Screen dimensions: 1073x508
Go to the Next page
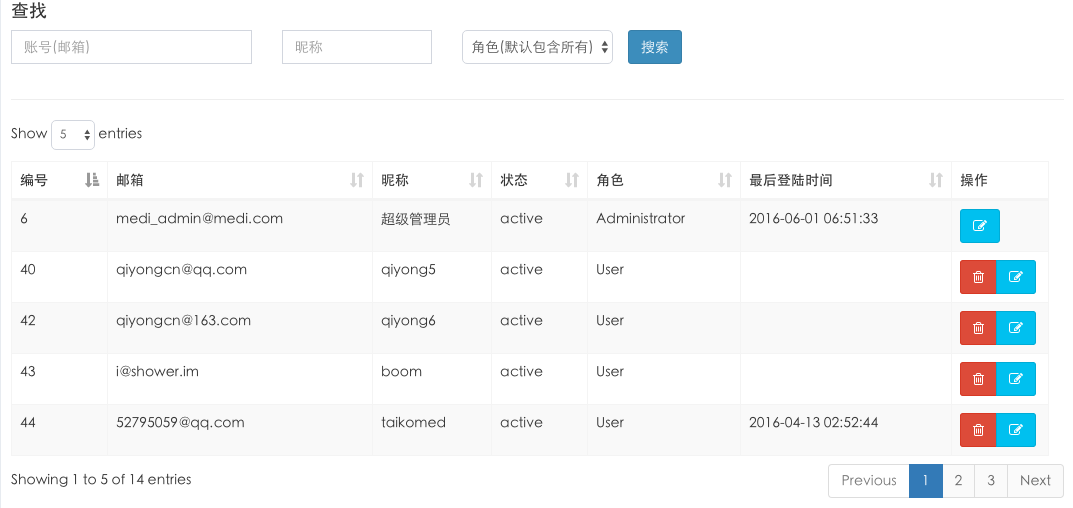pos(1035,481)
